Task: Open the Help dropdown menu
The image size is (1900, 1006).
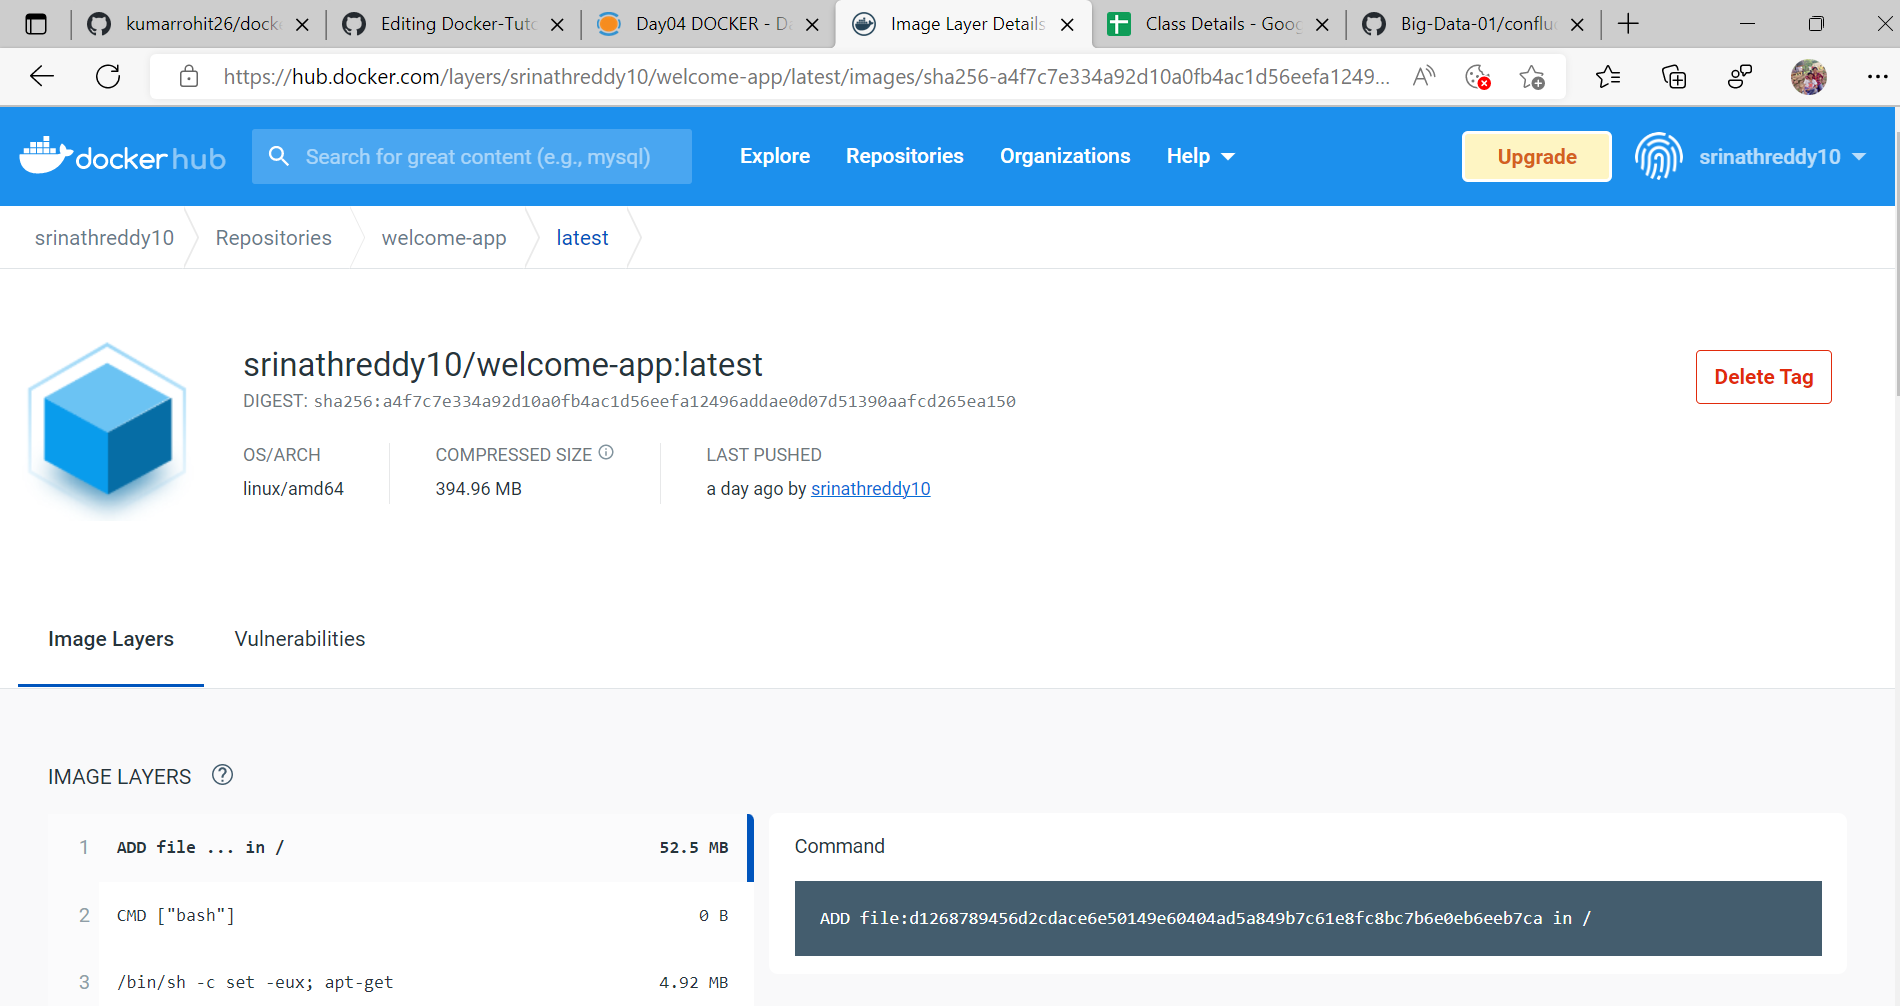Action: (x=1199, y=156)
